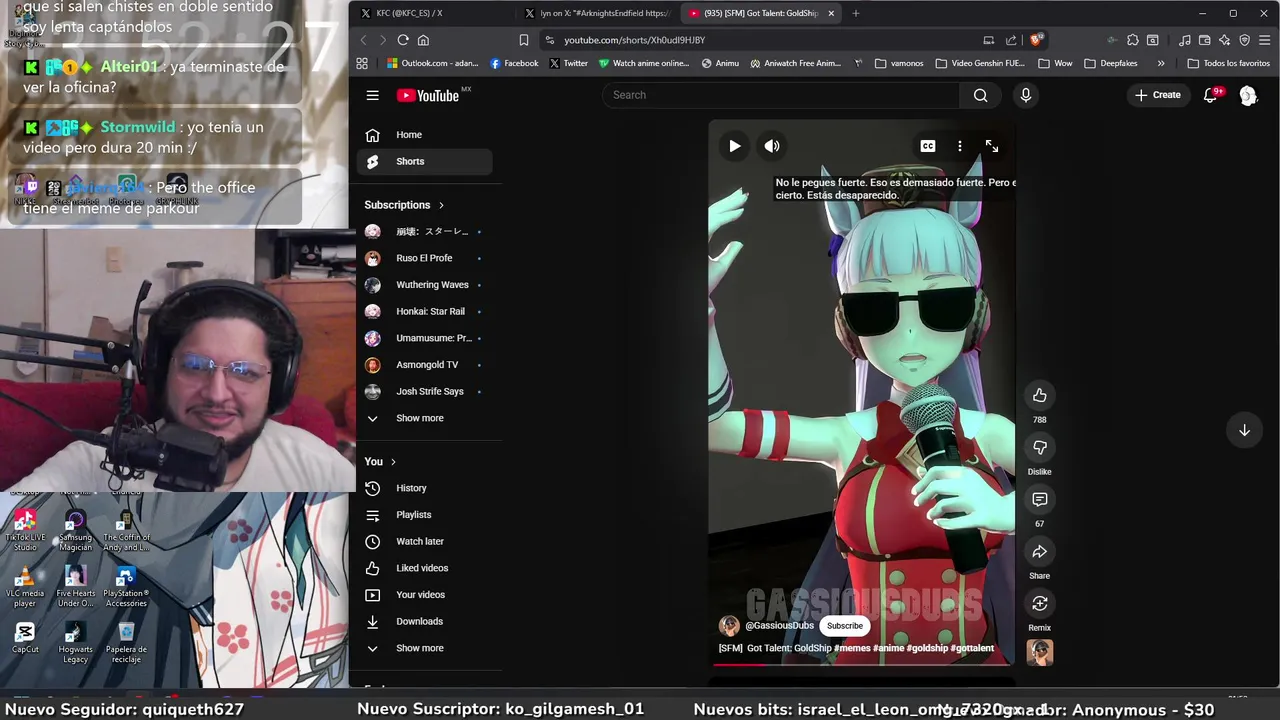Image resolution: width=1280 pixels, height=720 pixels.
Task: Open the sound source thumbnail below Remix
Action: pyautogui.click(x=1040, y=652)
